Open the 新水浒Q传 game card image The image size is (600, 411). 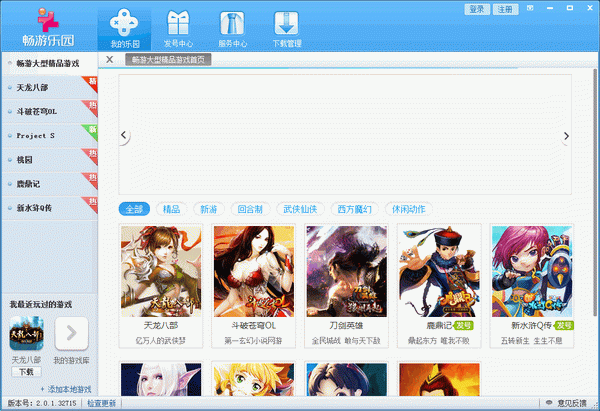532,271
